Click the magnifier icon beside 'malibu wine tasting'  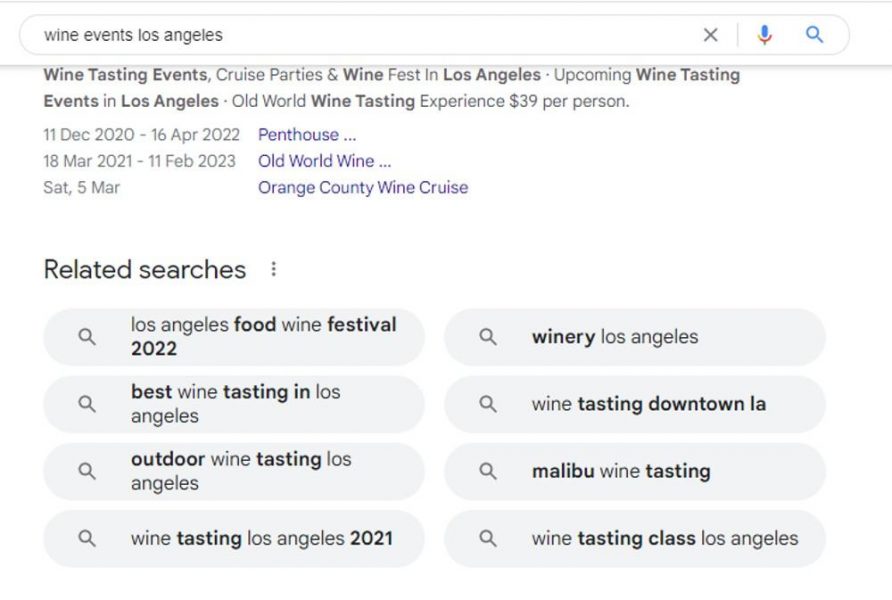488,471
